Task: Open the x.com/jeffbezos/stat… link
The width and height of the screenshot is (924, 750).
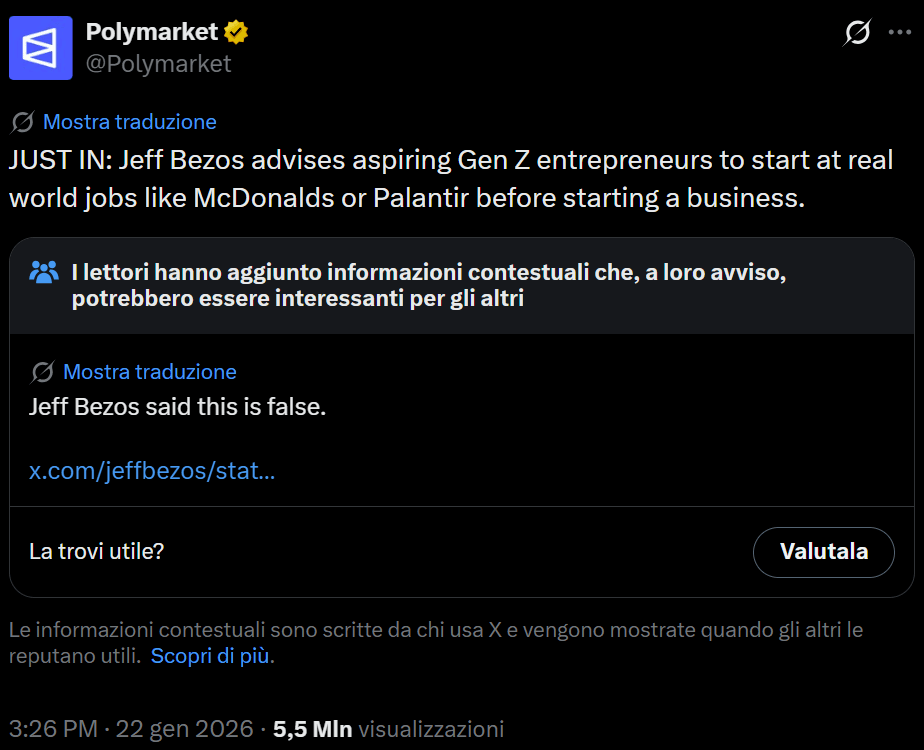Action: click(152, 471)
